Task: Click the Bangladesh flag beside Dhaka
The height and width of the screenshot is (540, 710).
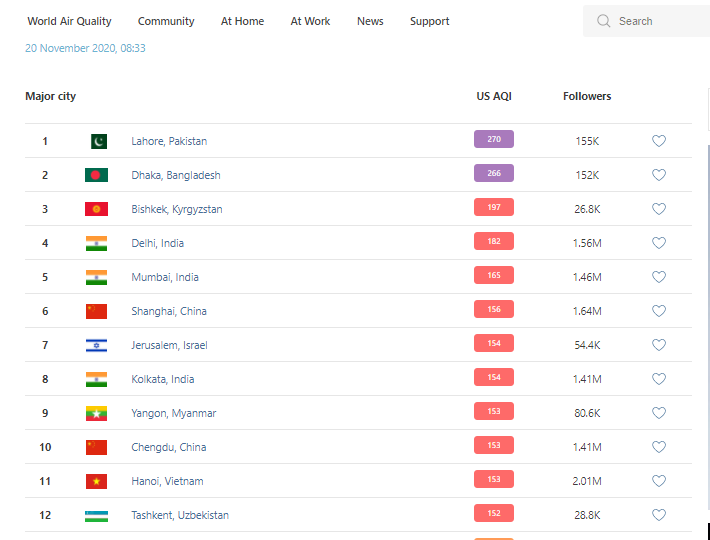Action: pos(96,175)
